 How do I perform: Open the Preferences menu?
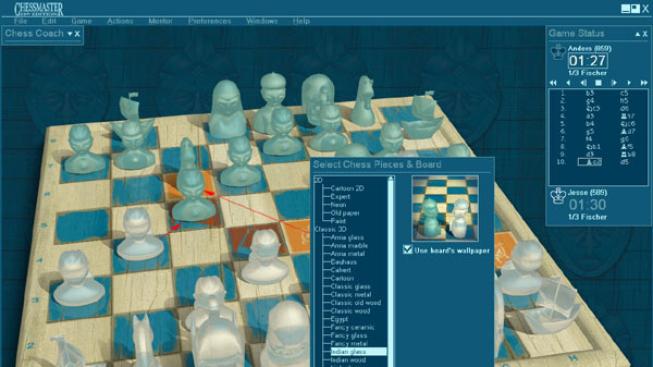coord(209,21)
